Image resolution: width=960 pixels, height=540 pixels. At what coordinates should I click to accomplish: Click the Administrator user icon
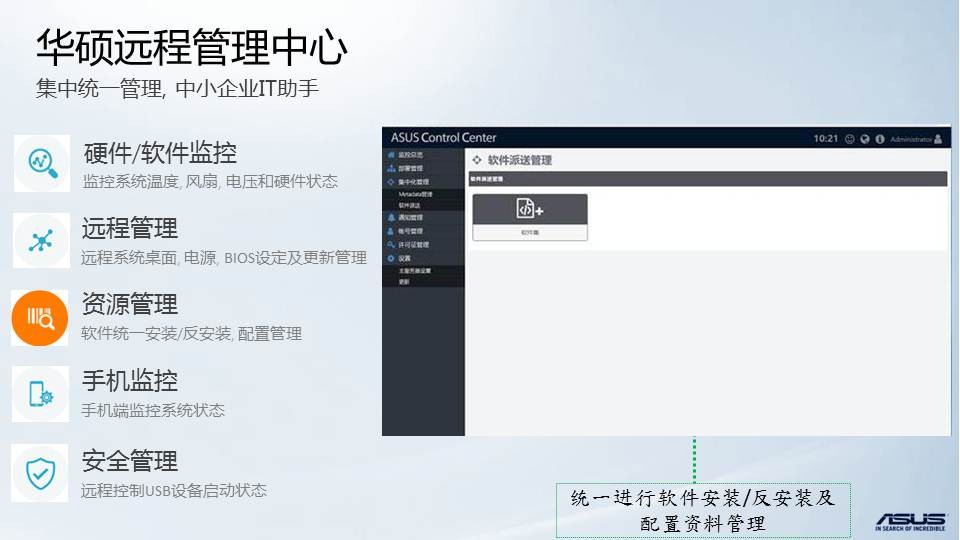pos(938,139)
